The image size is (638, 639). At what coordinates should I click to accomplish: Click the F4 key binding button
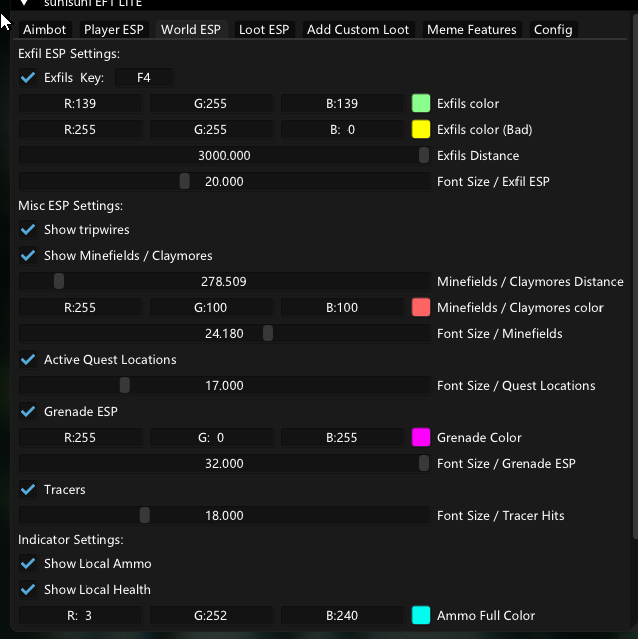point(144,77)
